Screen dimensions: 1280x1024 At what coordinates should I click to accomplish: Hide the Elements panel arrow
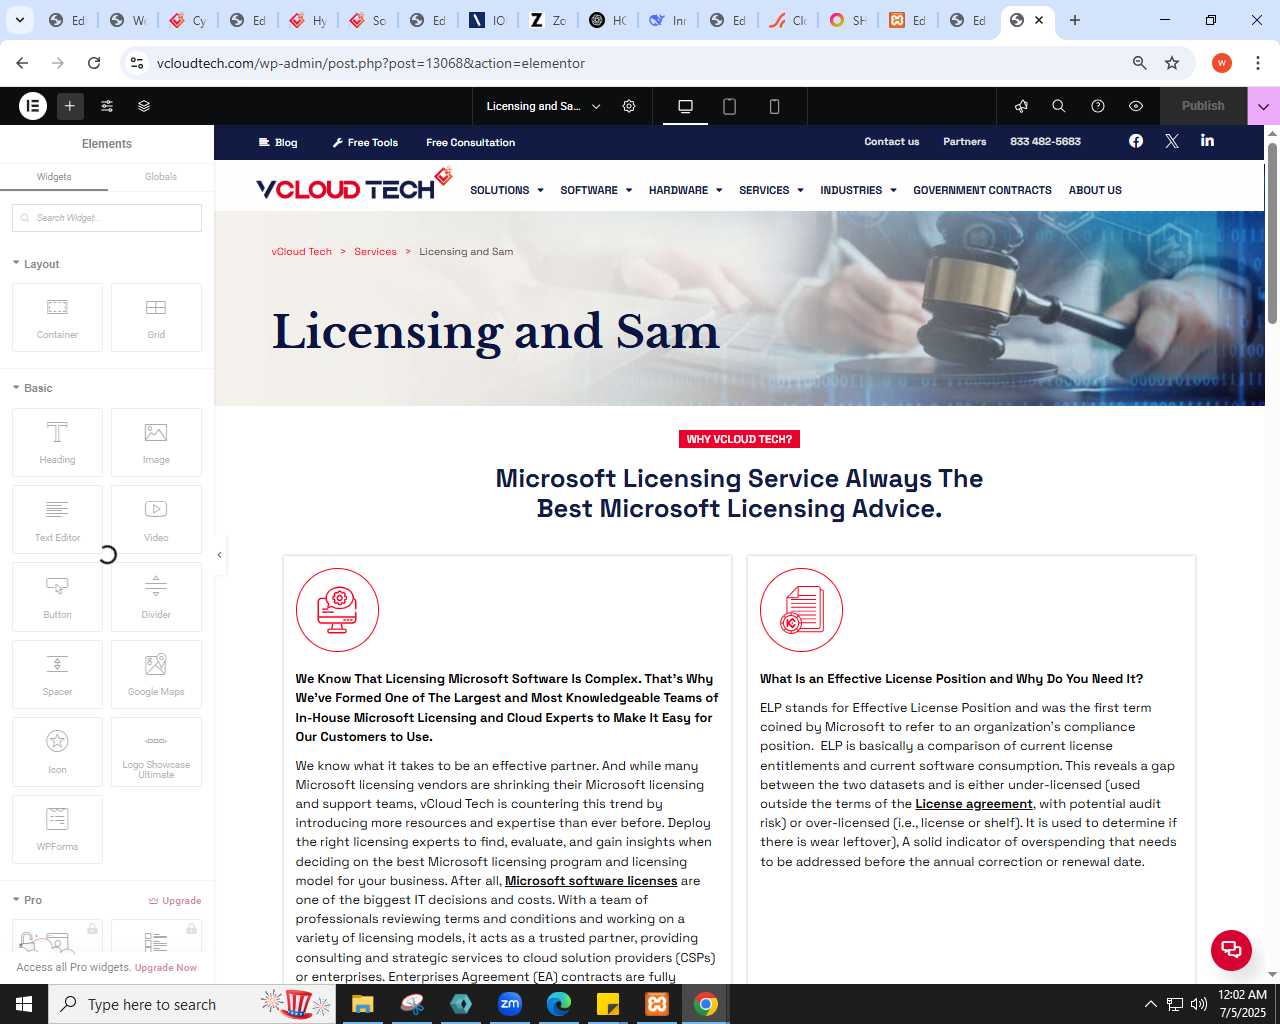click(x=220, y=555)
